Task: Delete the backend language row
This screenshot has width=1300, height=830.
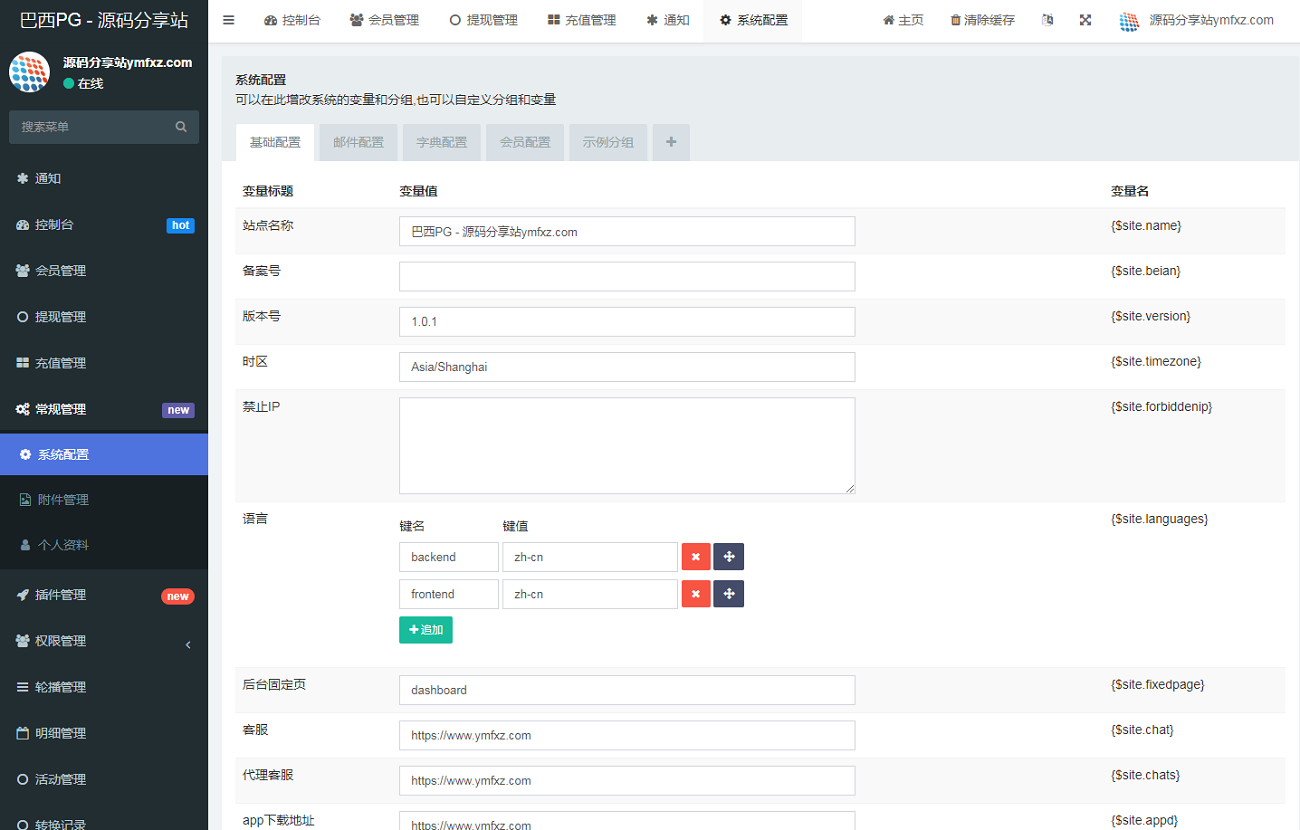Action: coord(695,557)
